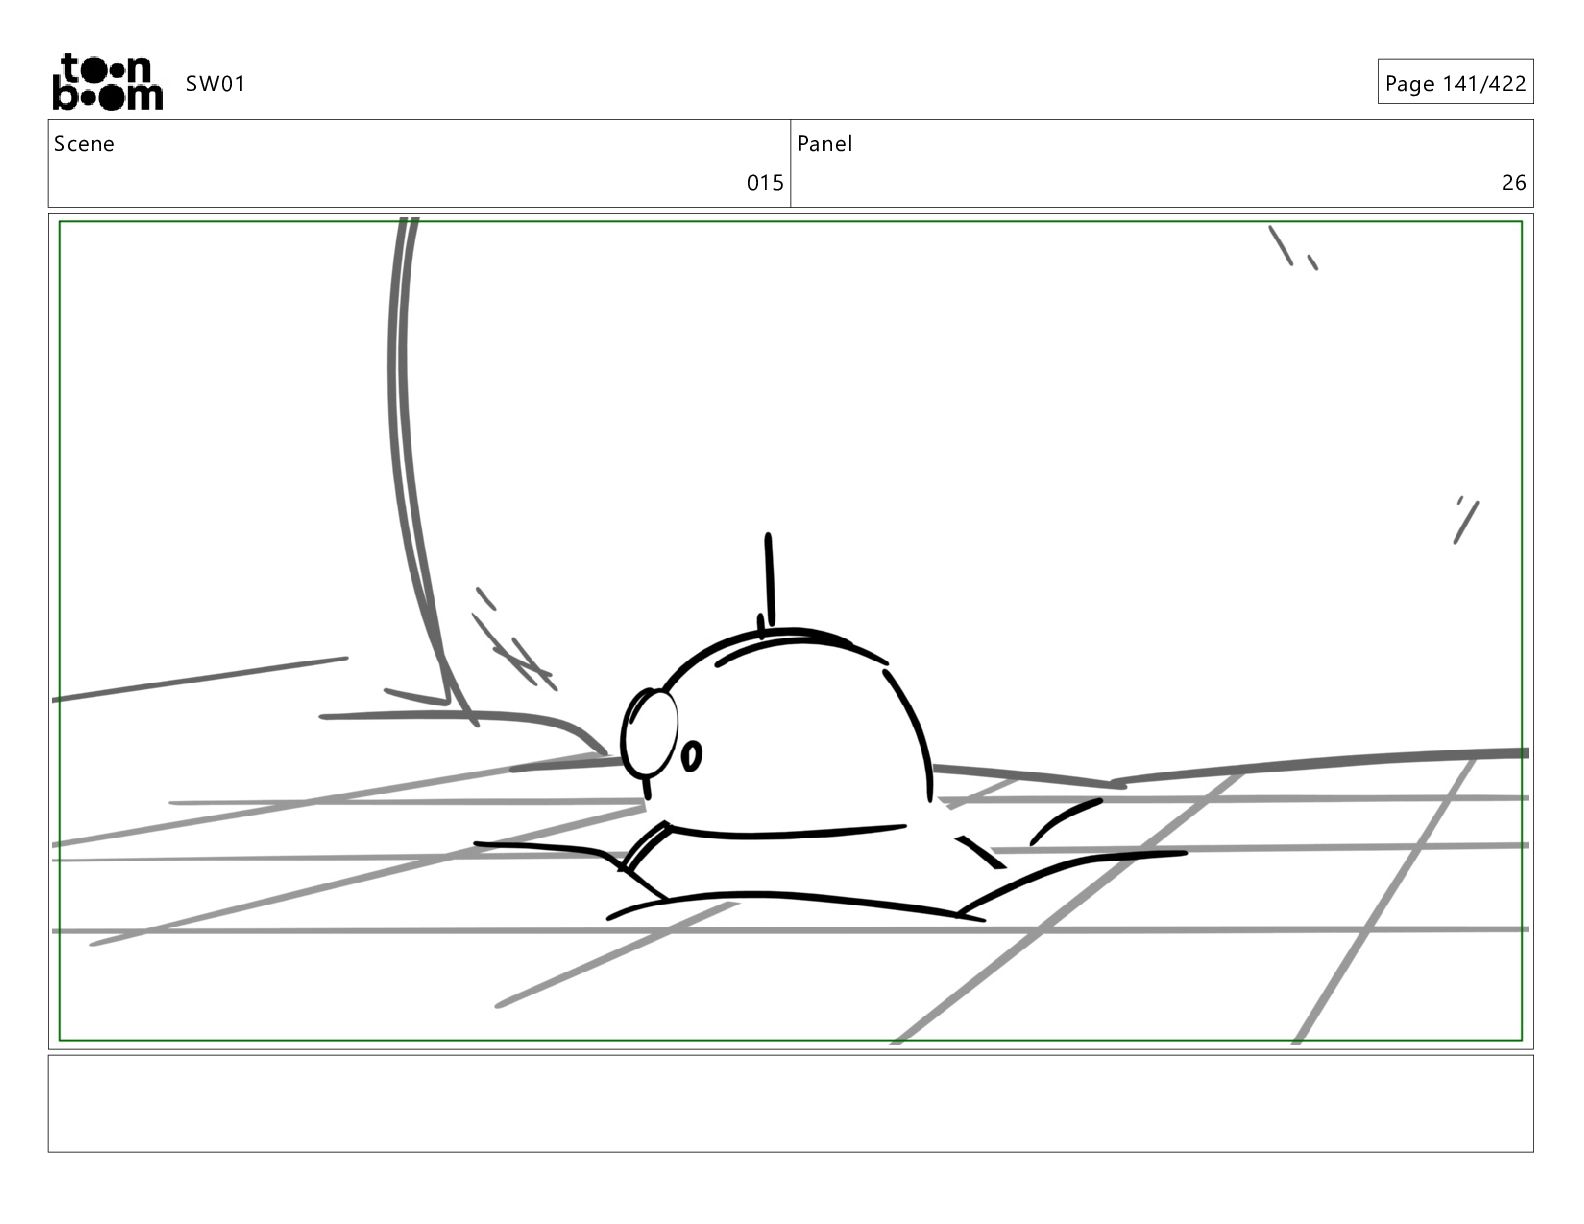
Task: Click the Toon Boom logo
Action: point(107,82)
